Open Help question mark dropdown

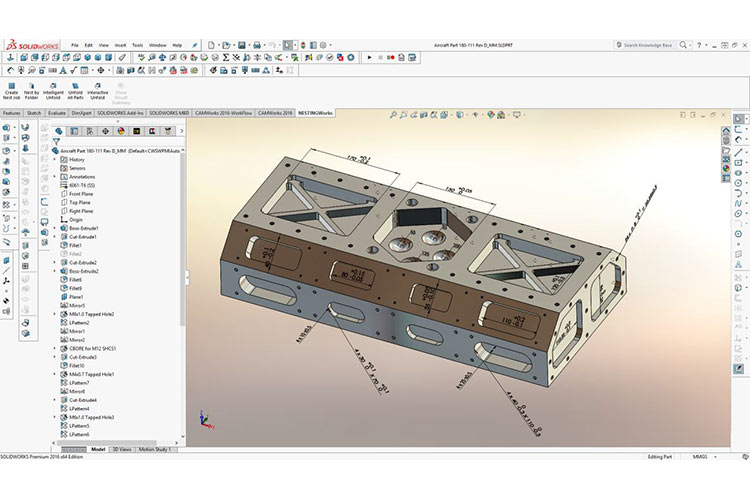[706, 45]
